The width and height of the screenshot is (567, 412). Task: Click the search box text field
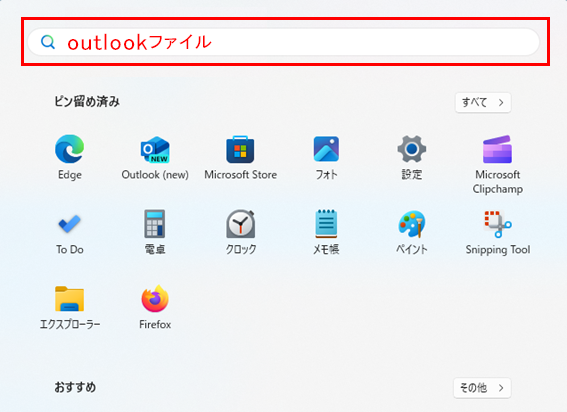(284, 42)
